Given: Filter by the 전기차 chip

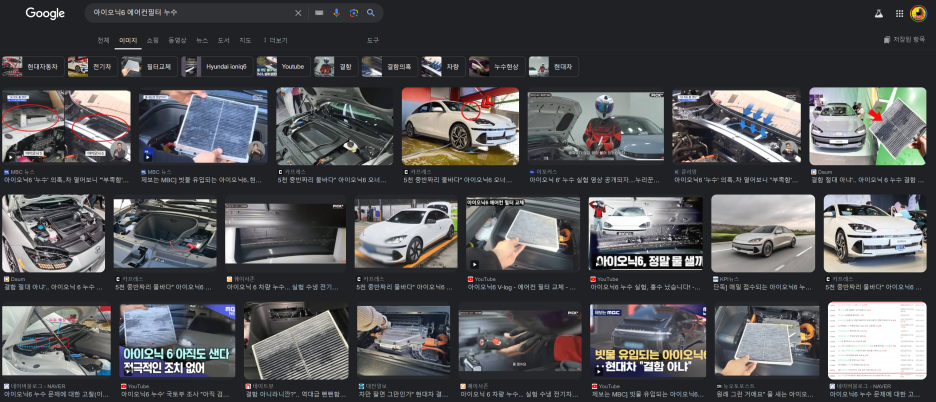Looking at the screenshot, I should 93,66.
